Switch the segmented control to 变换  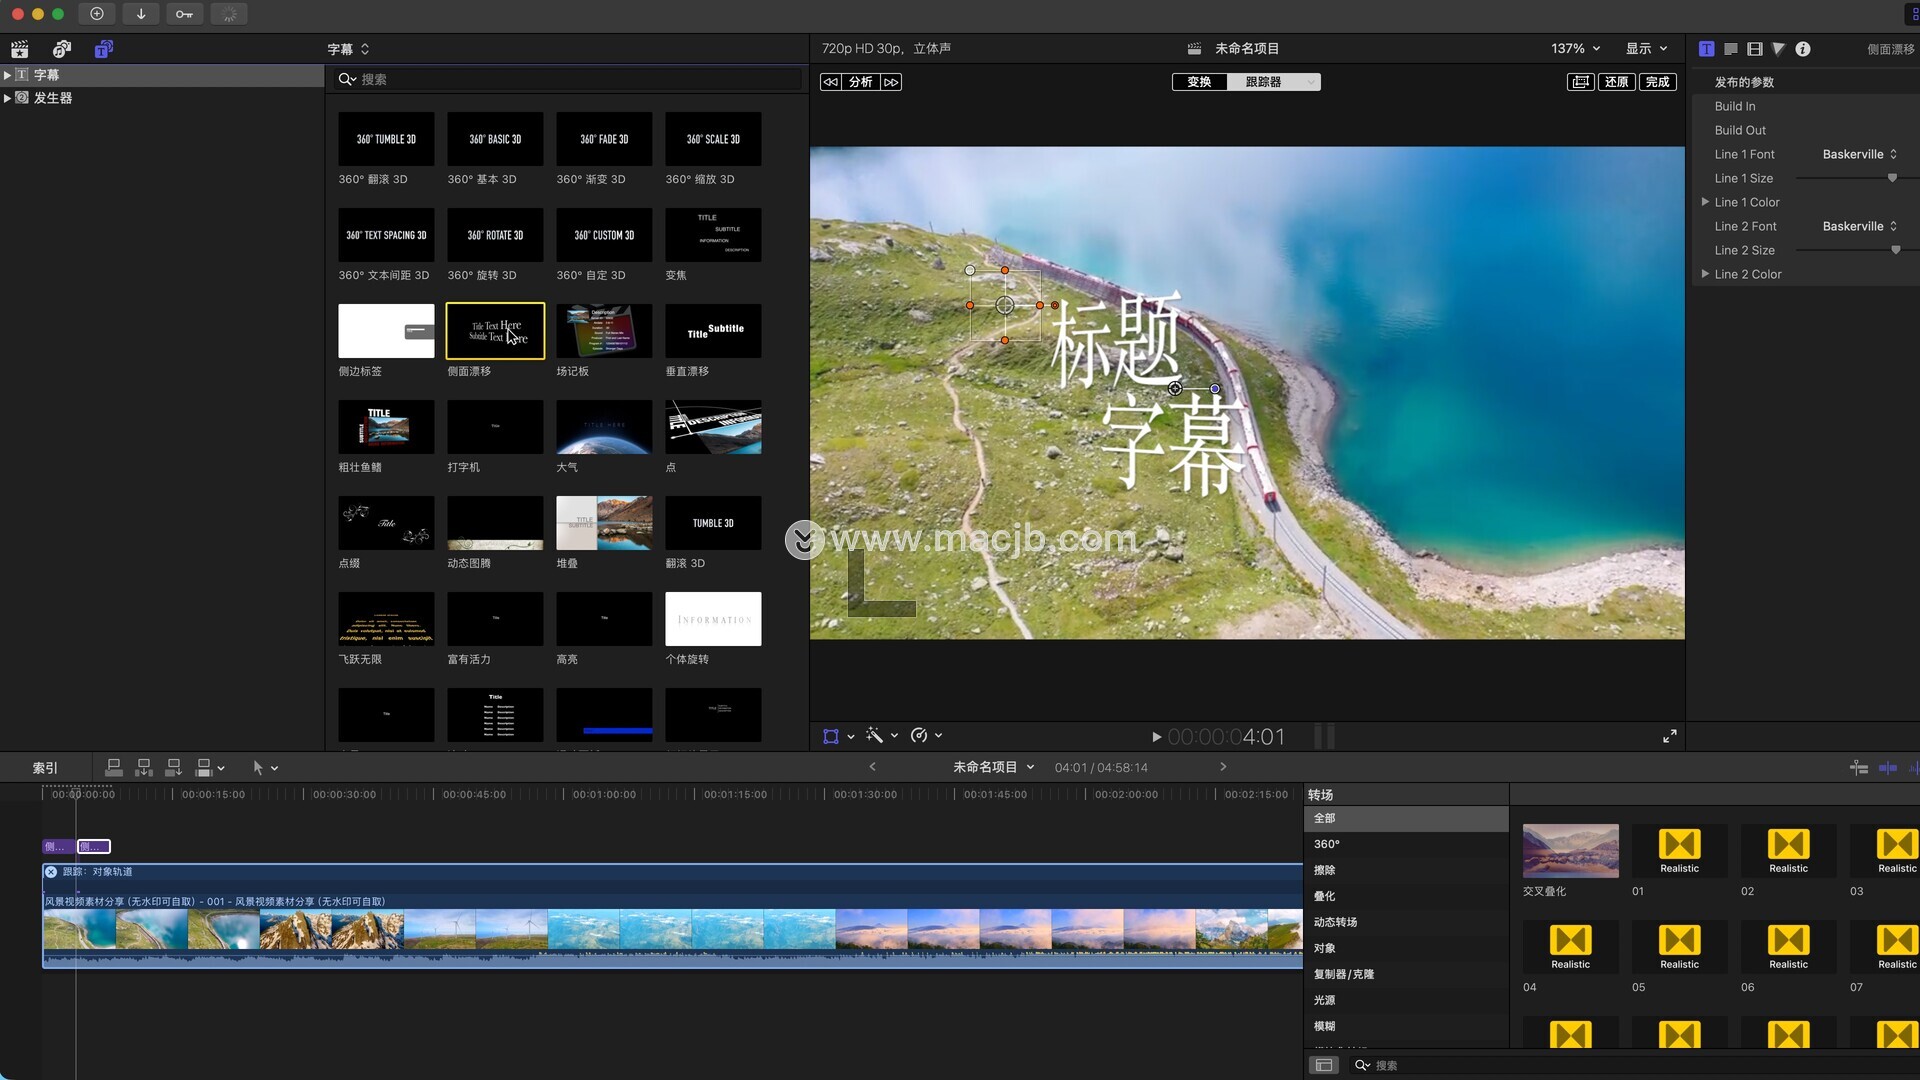tap(1199, 82)
